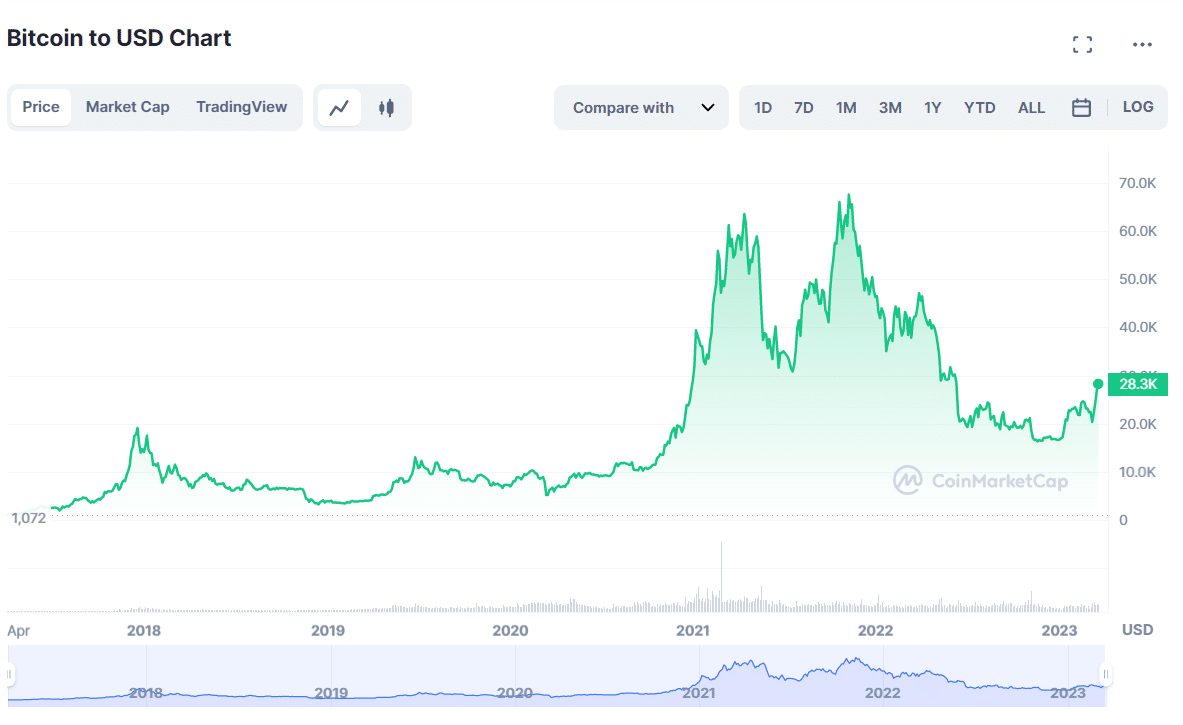Set chart range to 1Y
The image size is (1183, 725).
[x=933, y=108]
